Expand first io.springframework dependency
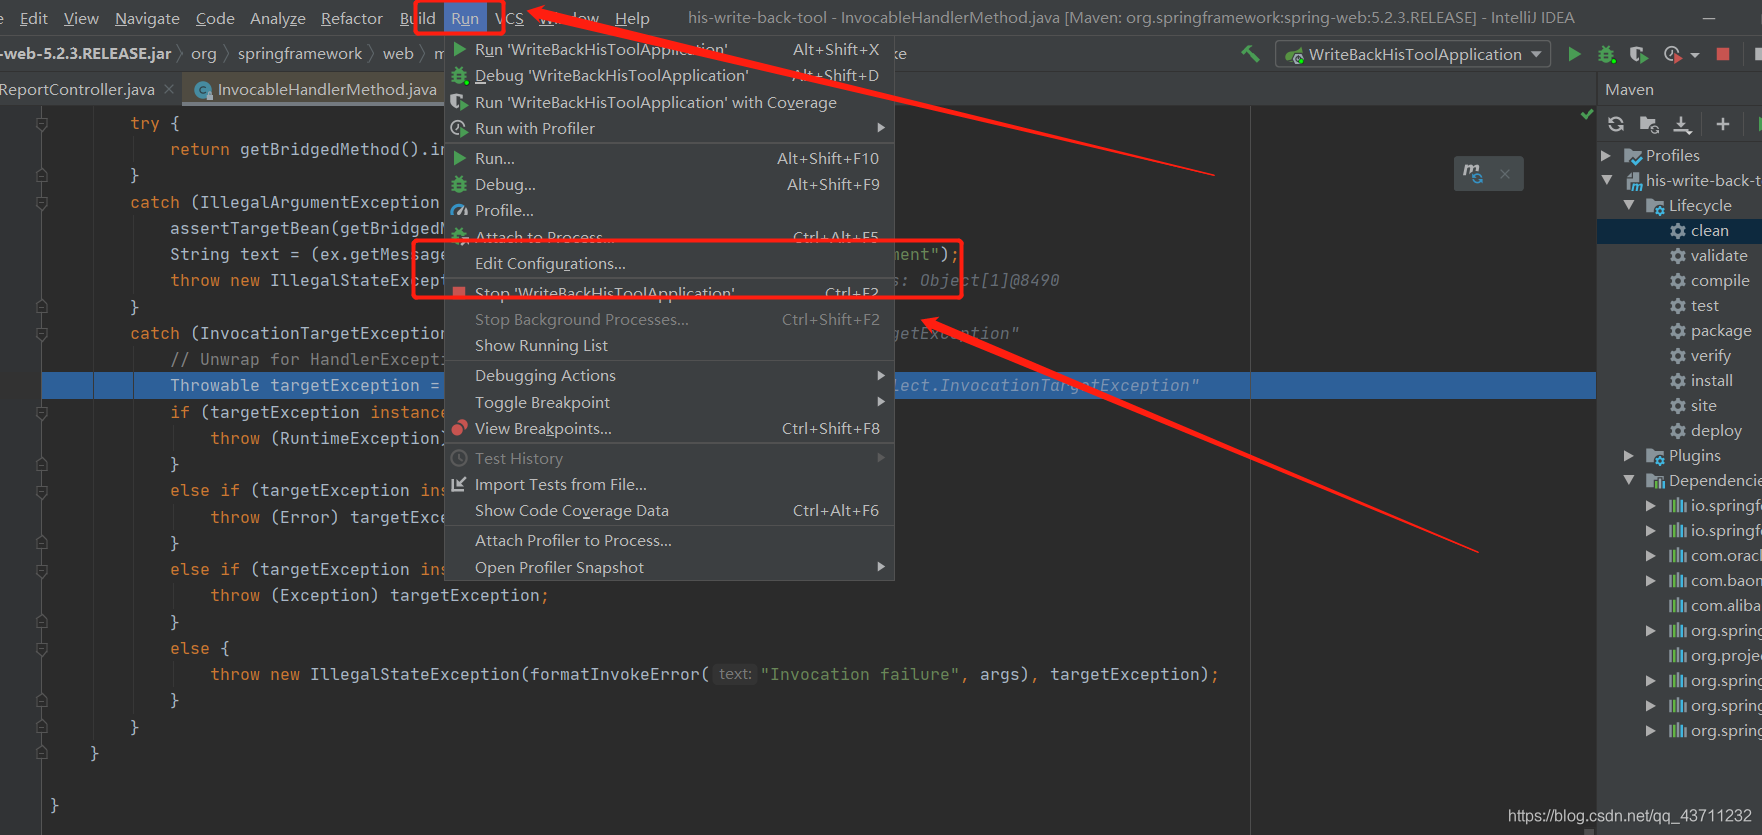 click(1651, 506)
